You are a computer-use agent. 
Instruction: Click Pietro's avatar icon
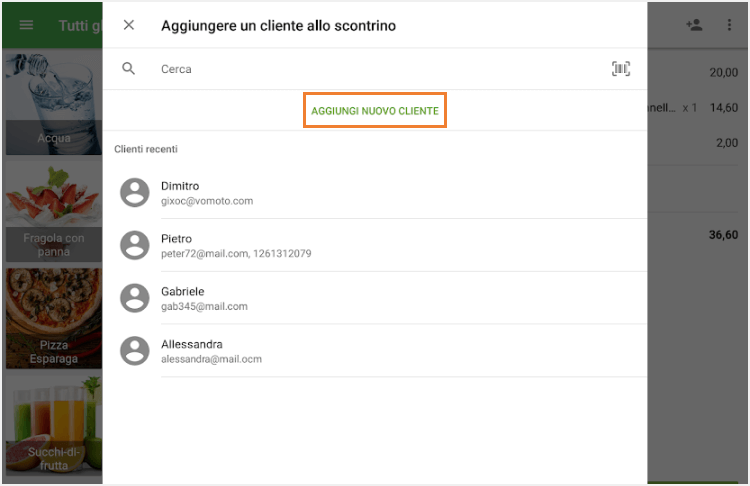click(x=134, y=245)
